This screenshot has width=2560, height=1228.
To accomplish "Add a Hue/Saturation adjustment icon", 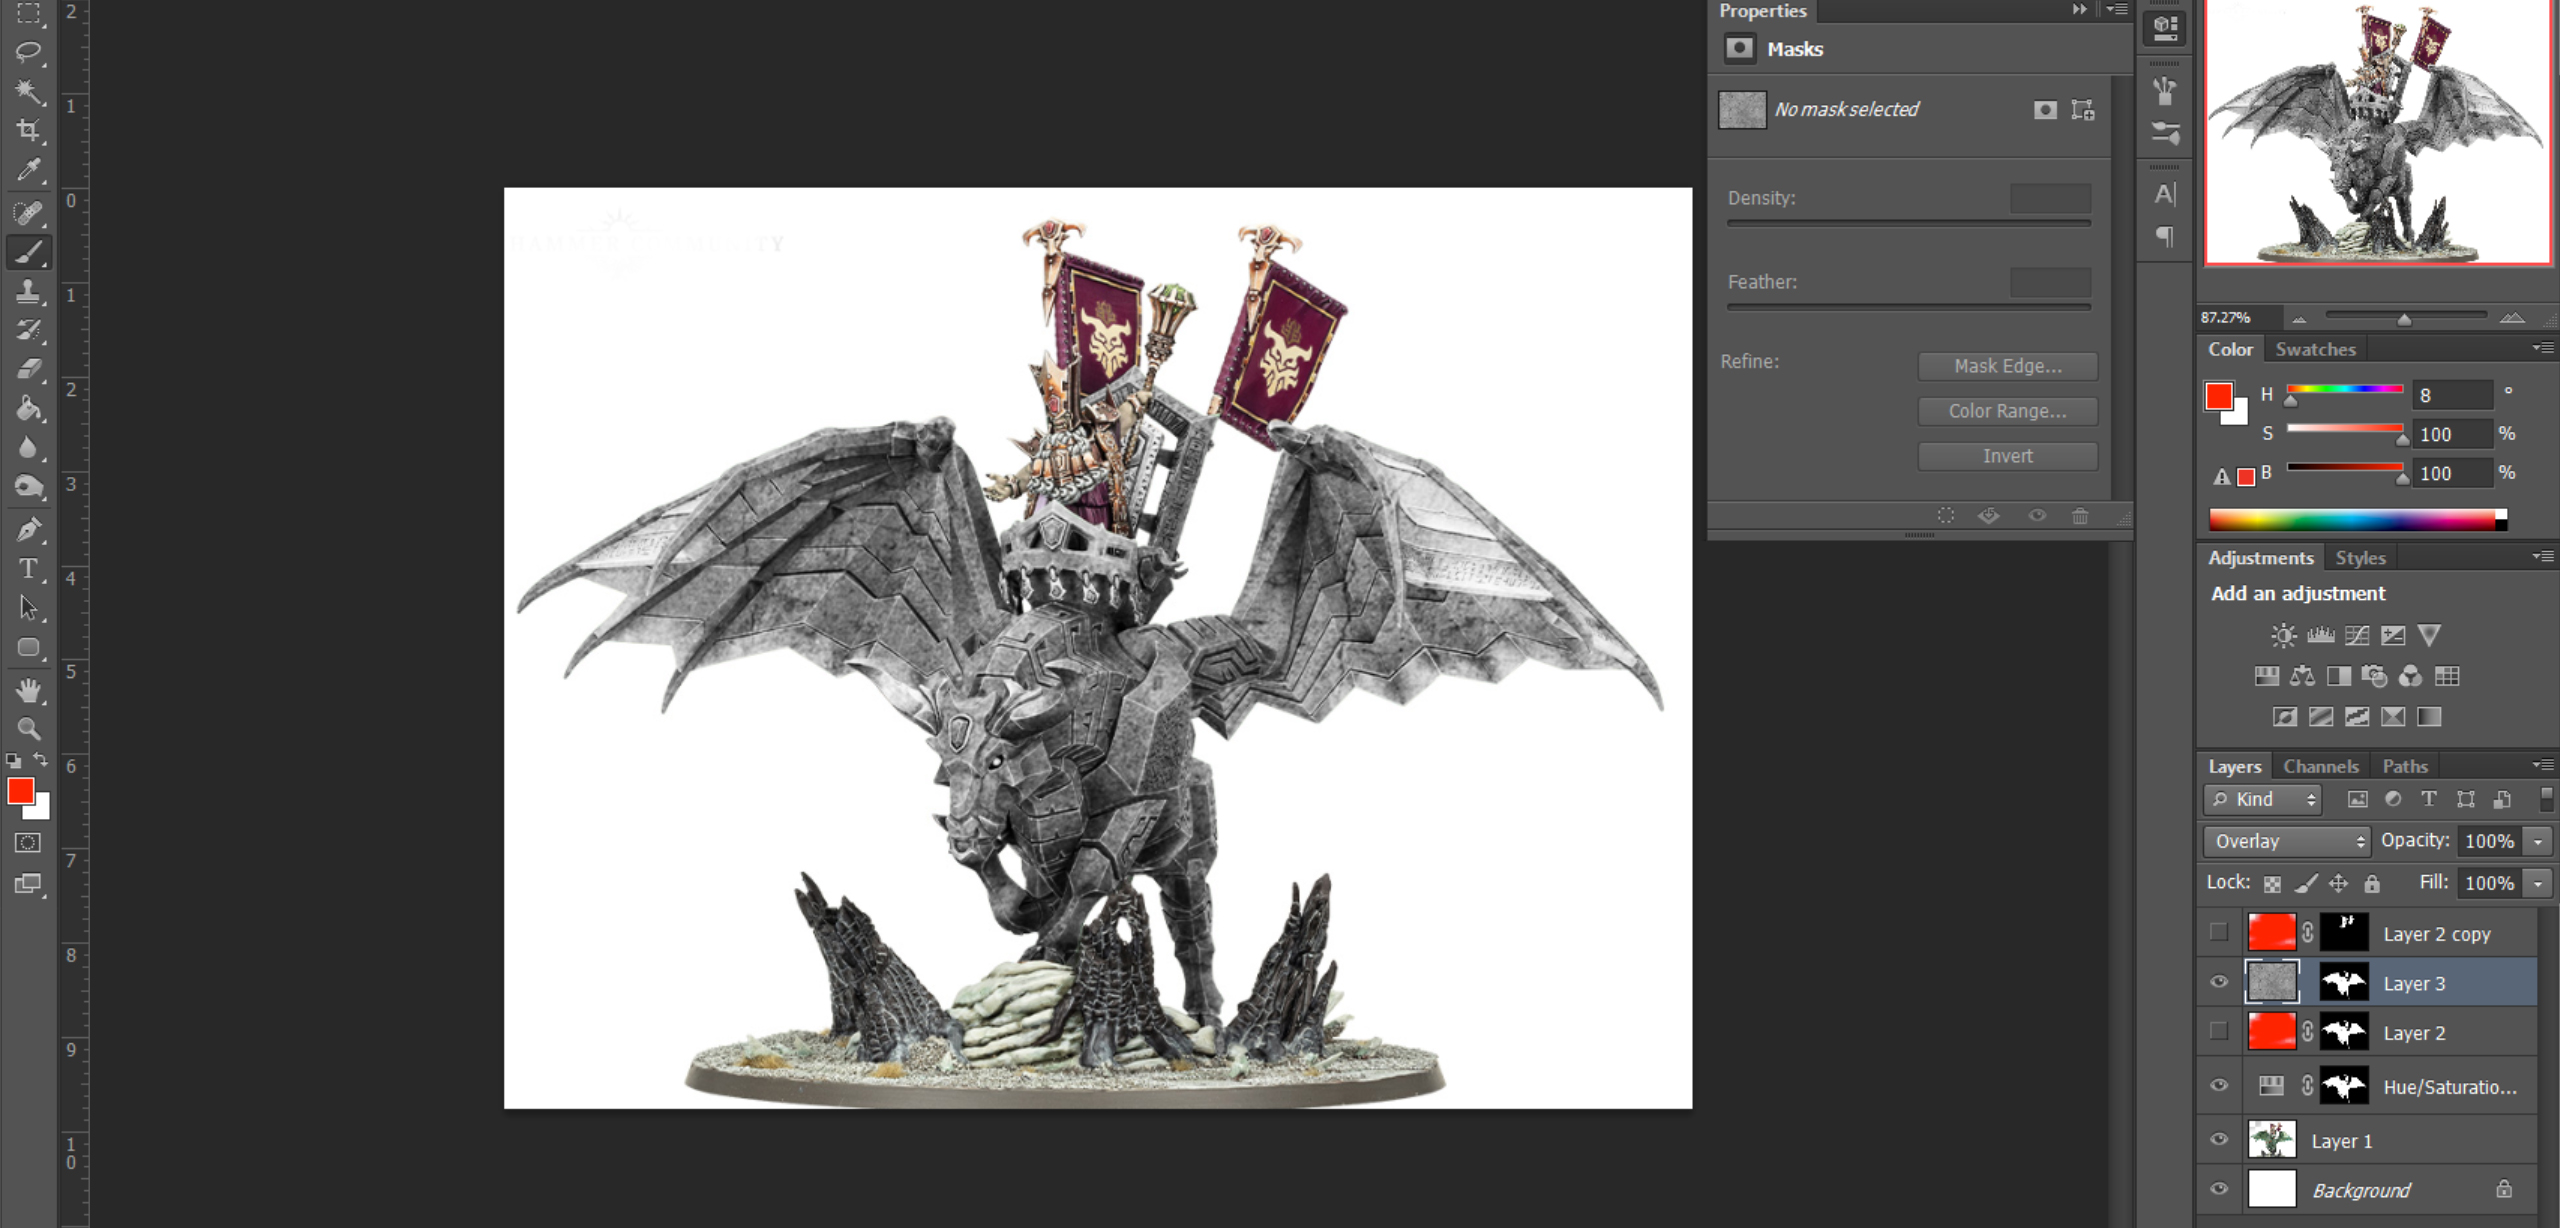I will click(x=2267, y=677).
